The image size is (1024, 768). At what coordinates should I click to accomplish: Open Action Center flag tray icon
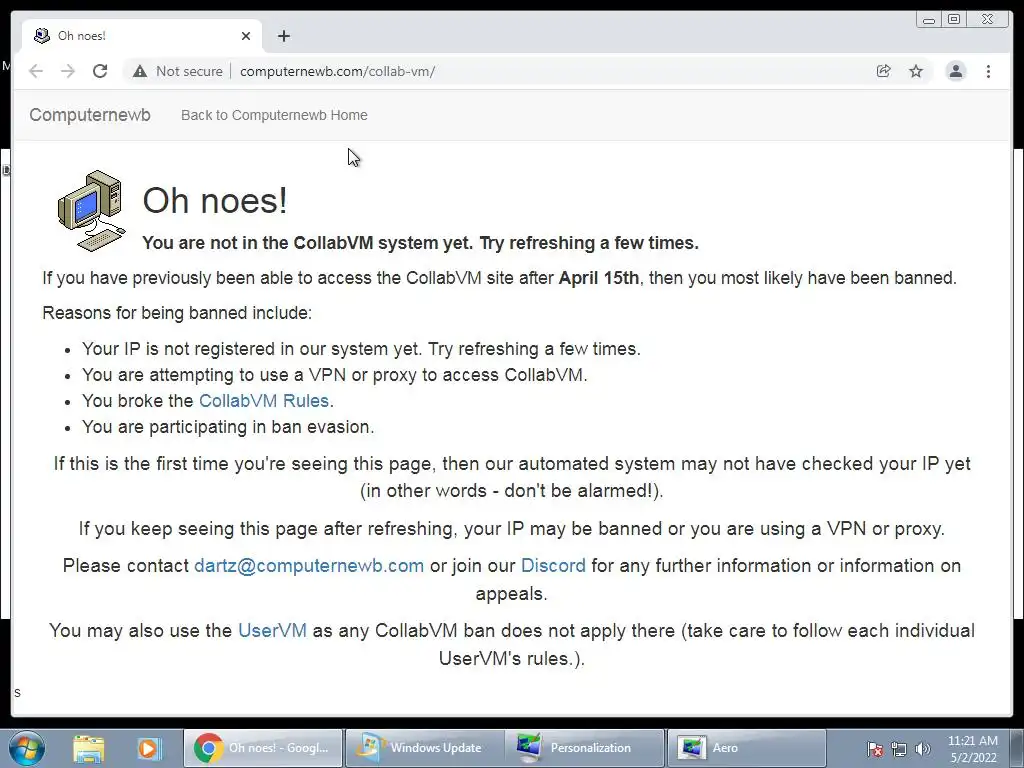[x=874, y=749]
